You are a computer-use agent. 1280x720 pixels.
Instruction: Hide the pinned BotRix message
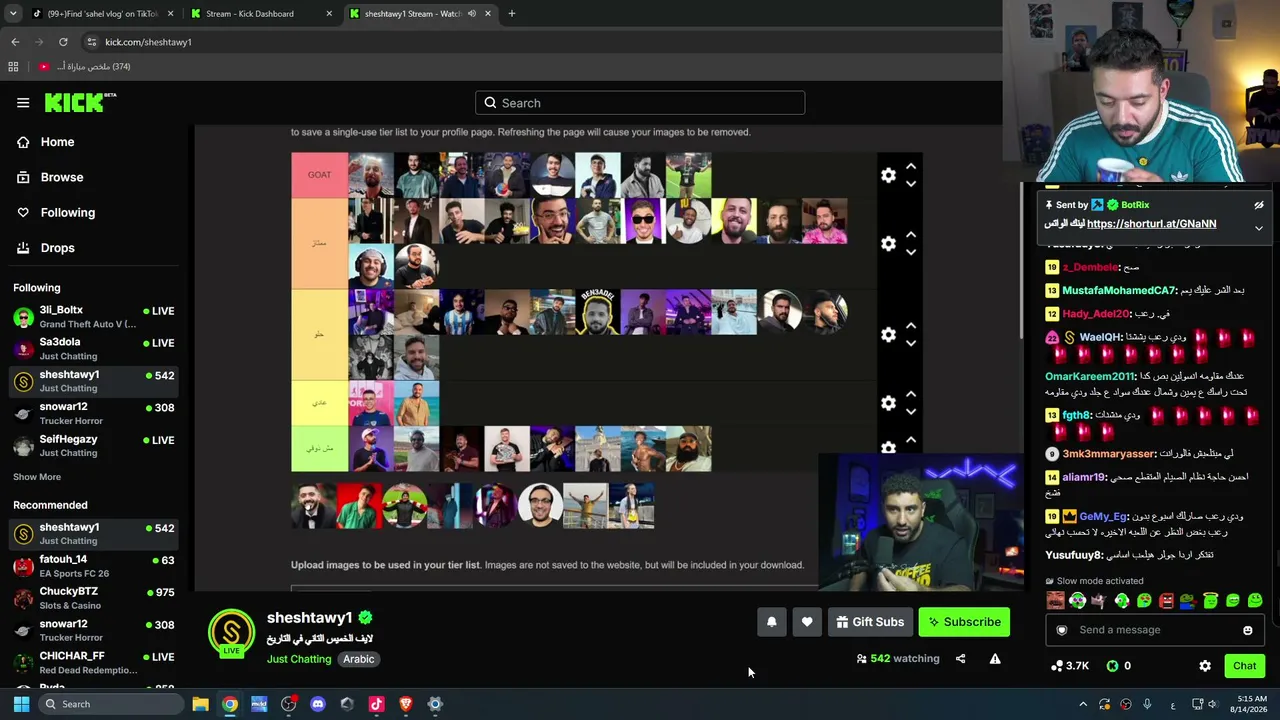1259,205
